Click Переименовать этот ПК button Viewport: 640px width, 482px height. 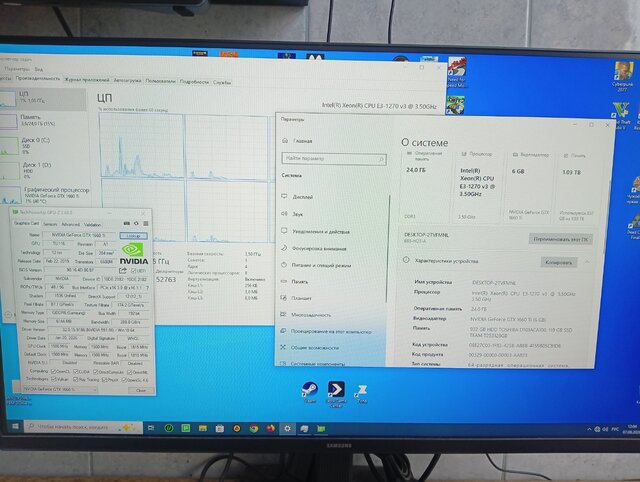560,239
